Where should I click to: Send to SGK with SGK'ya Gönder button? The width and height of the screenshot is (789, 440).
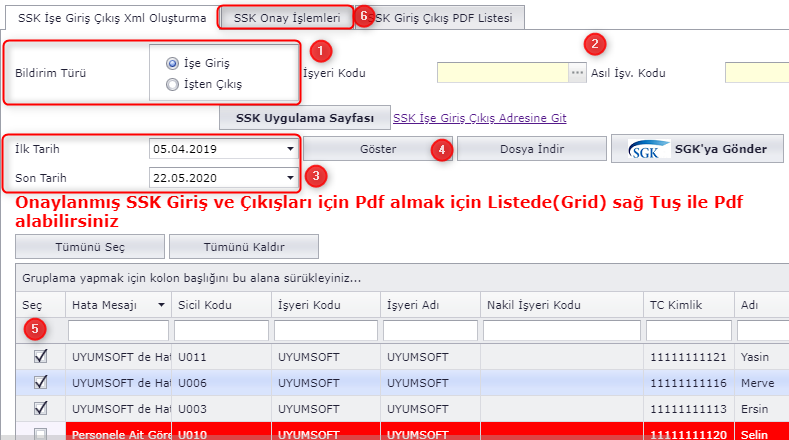pyautogui.click(x=697, y=149)
